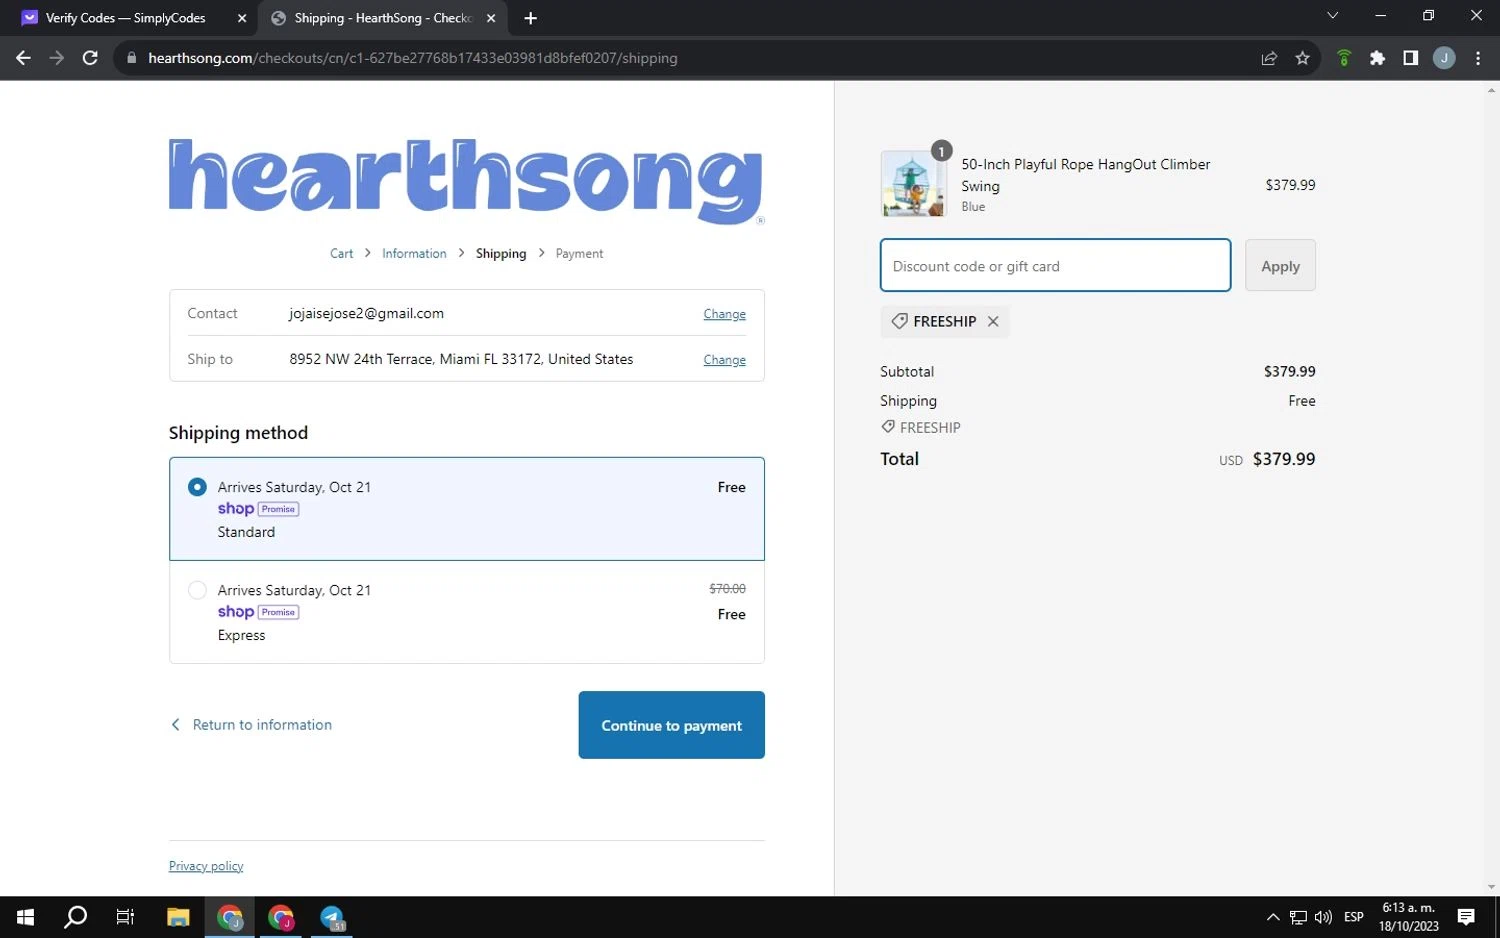The image size is (1500, 938).
Task: Click the address bar URL
Action: (x=412, y=58)
